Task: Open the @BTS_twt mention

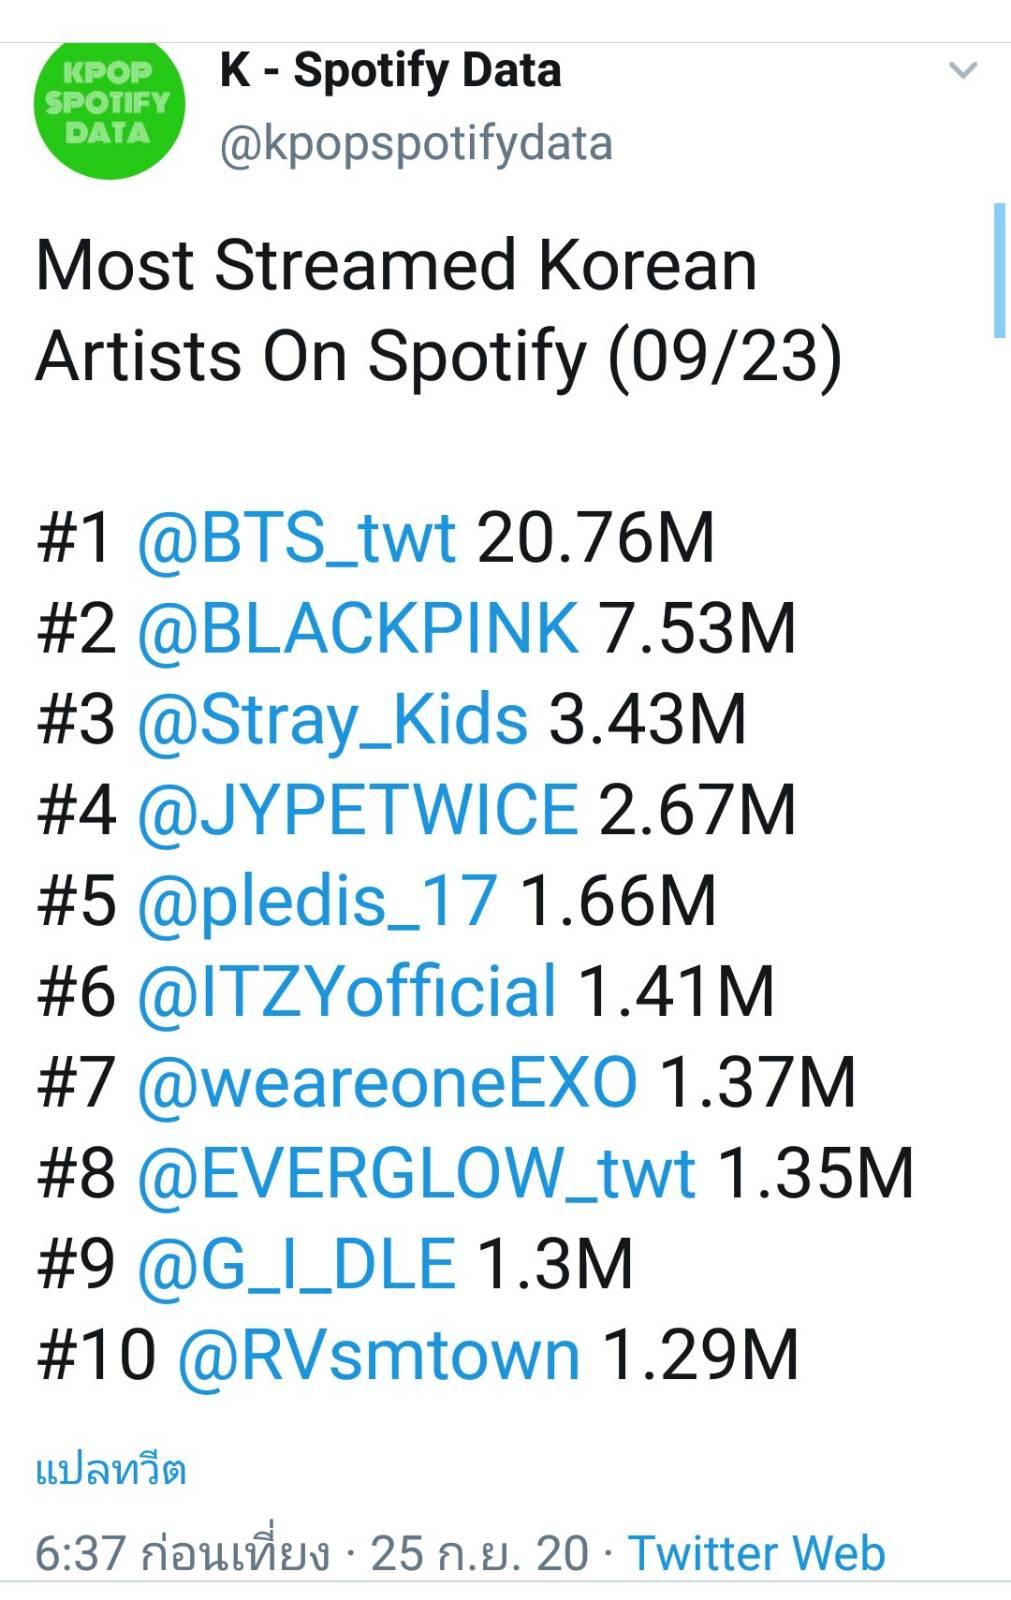Action: tap(297, 538)
